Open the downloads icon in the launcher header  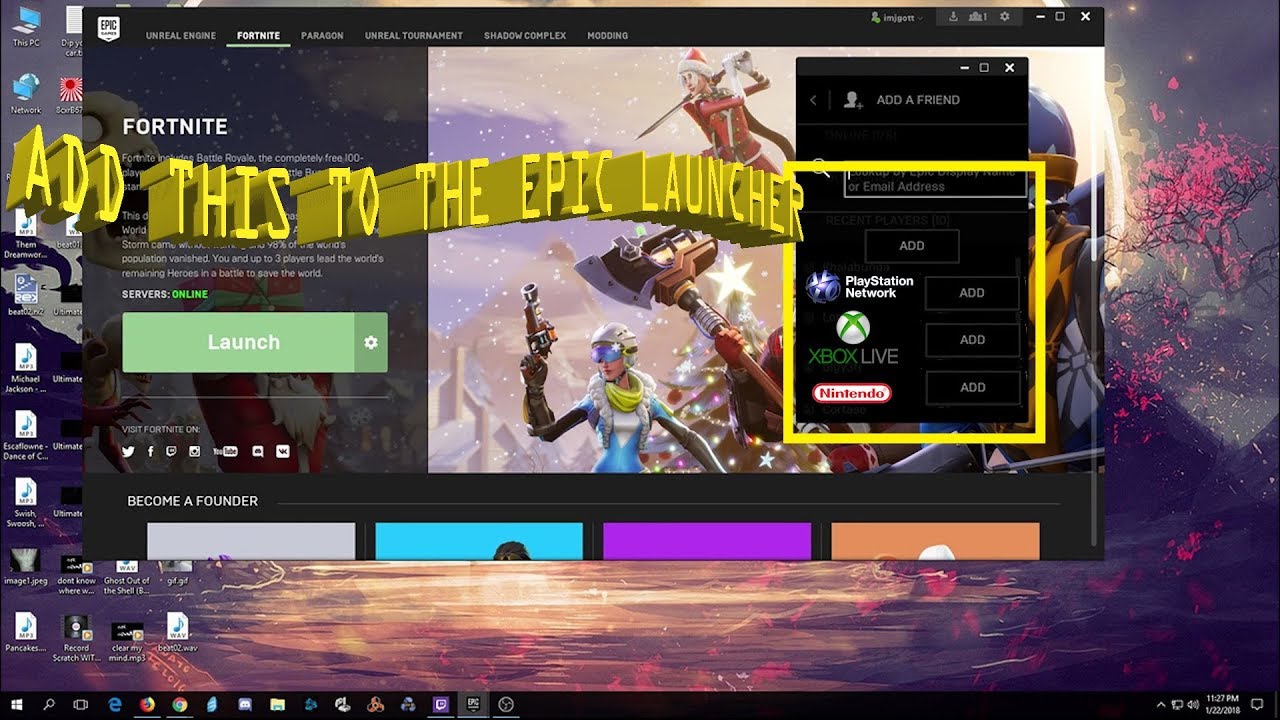point(953,17)
